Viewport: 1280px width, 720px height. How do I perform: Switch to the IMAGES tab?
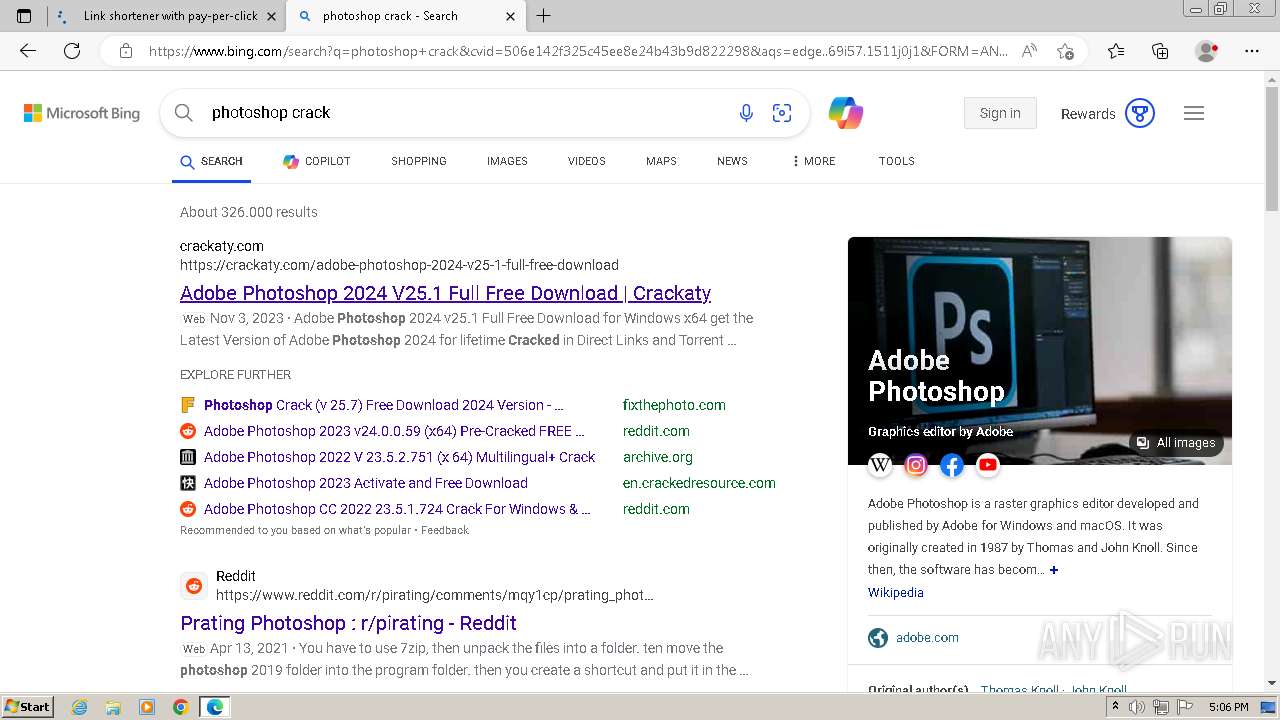point(507,161)
